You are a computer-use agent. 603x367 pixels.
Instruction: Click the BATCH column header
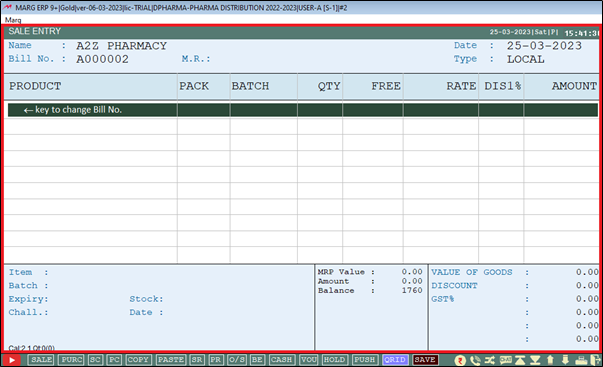(x=250, y=86)
